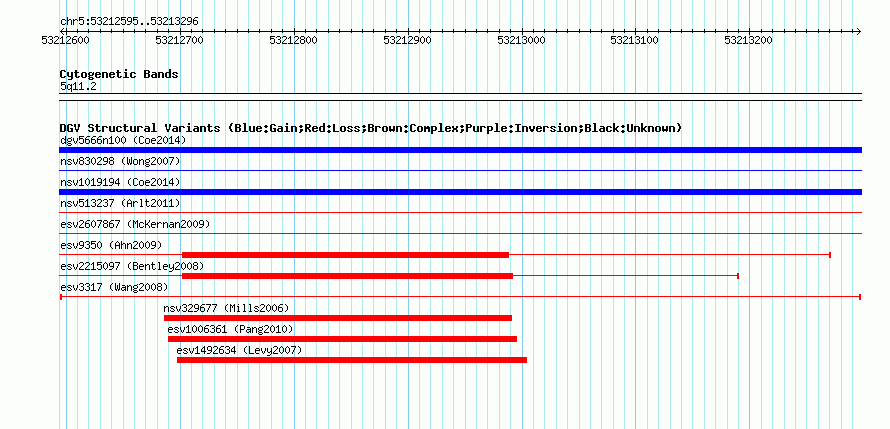Click the dgv5666n100 (Coe2014) variant label
890x429 pixels.
point(123,140)
